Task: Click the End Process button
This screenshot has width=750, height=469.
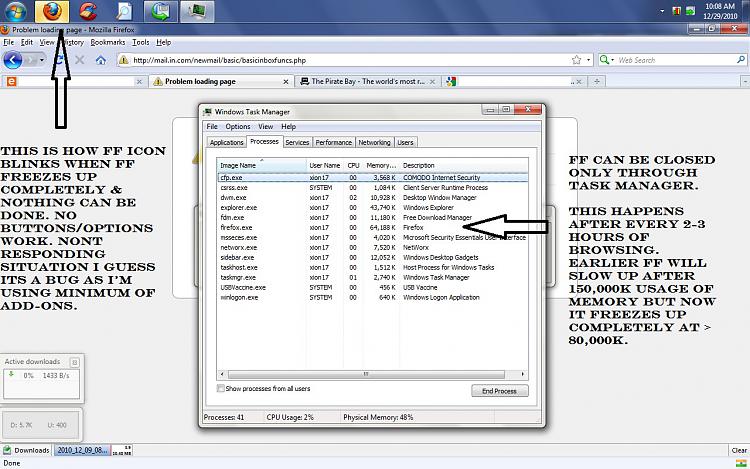Action: pyautogui.click(x=499, y=391)
